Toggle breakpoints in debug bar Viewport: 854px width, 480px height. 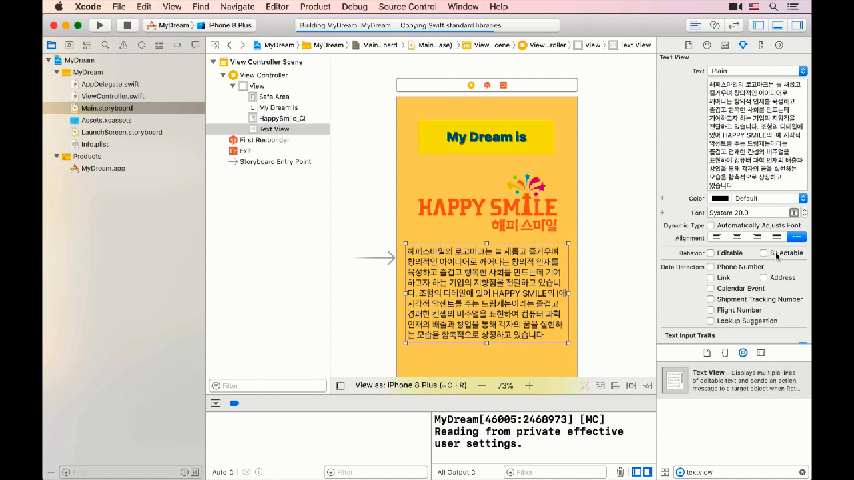[x=234, y=403]
